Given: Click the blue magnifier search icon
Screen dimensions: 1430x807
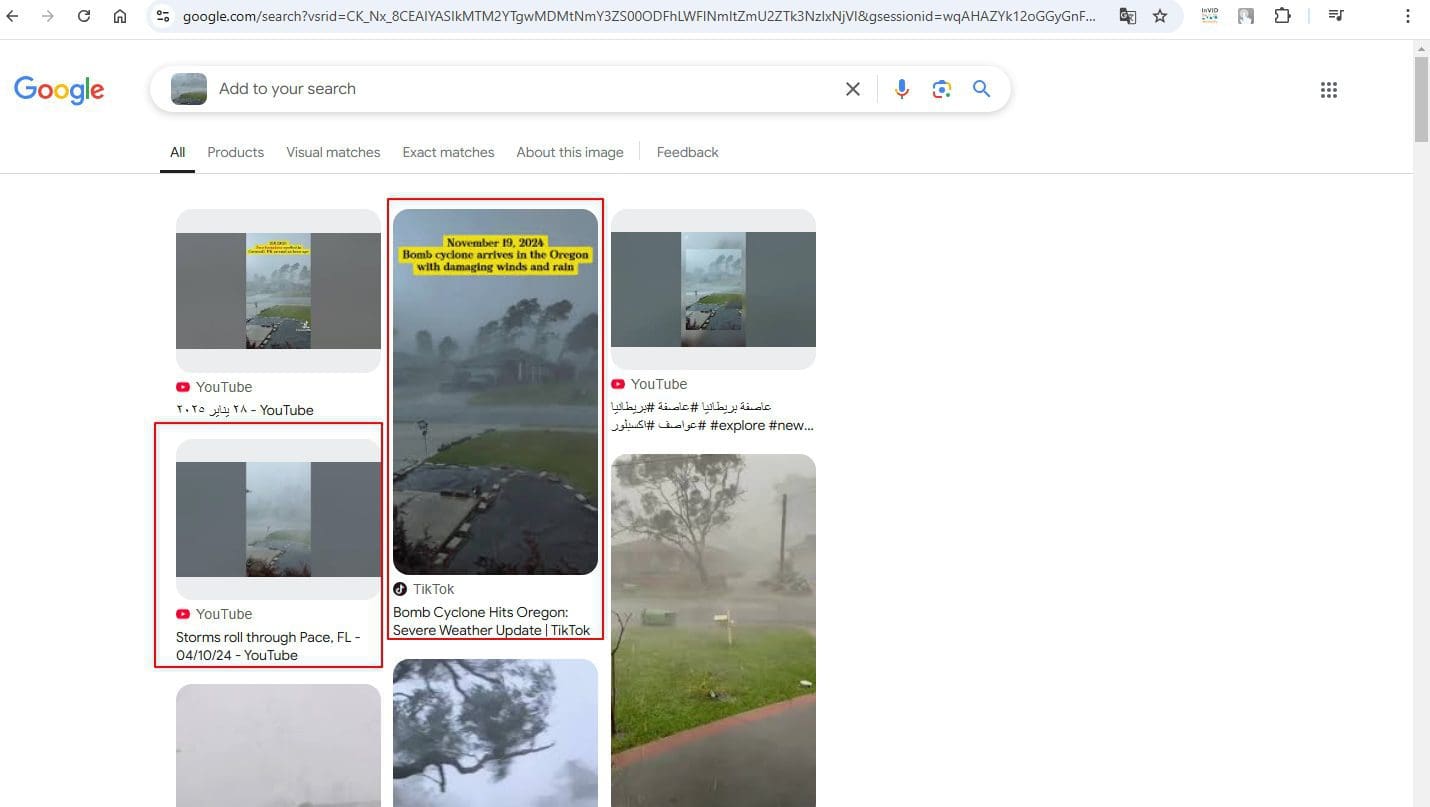Looking at the screenshot, I should (x=981, y=89).
